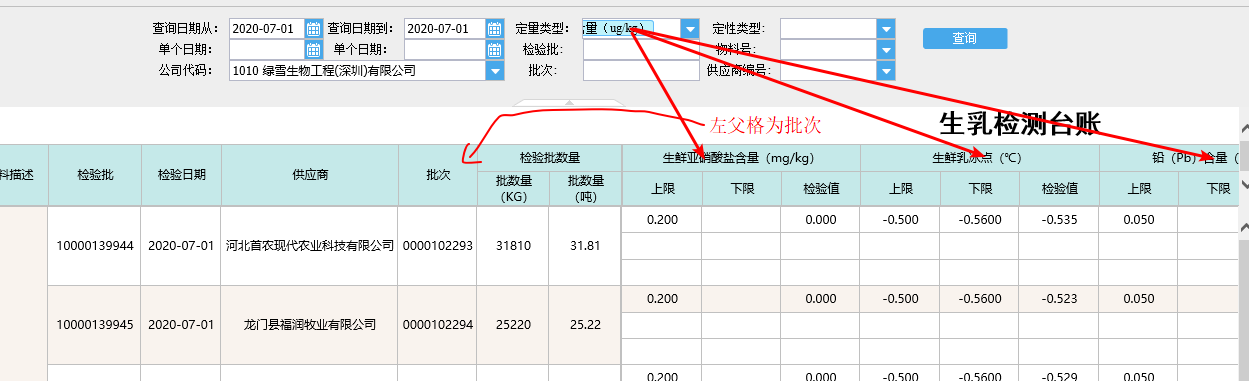Click the 生乳检测台账 report title

tap(1019, 123)
